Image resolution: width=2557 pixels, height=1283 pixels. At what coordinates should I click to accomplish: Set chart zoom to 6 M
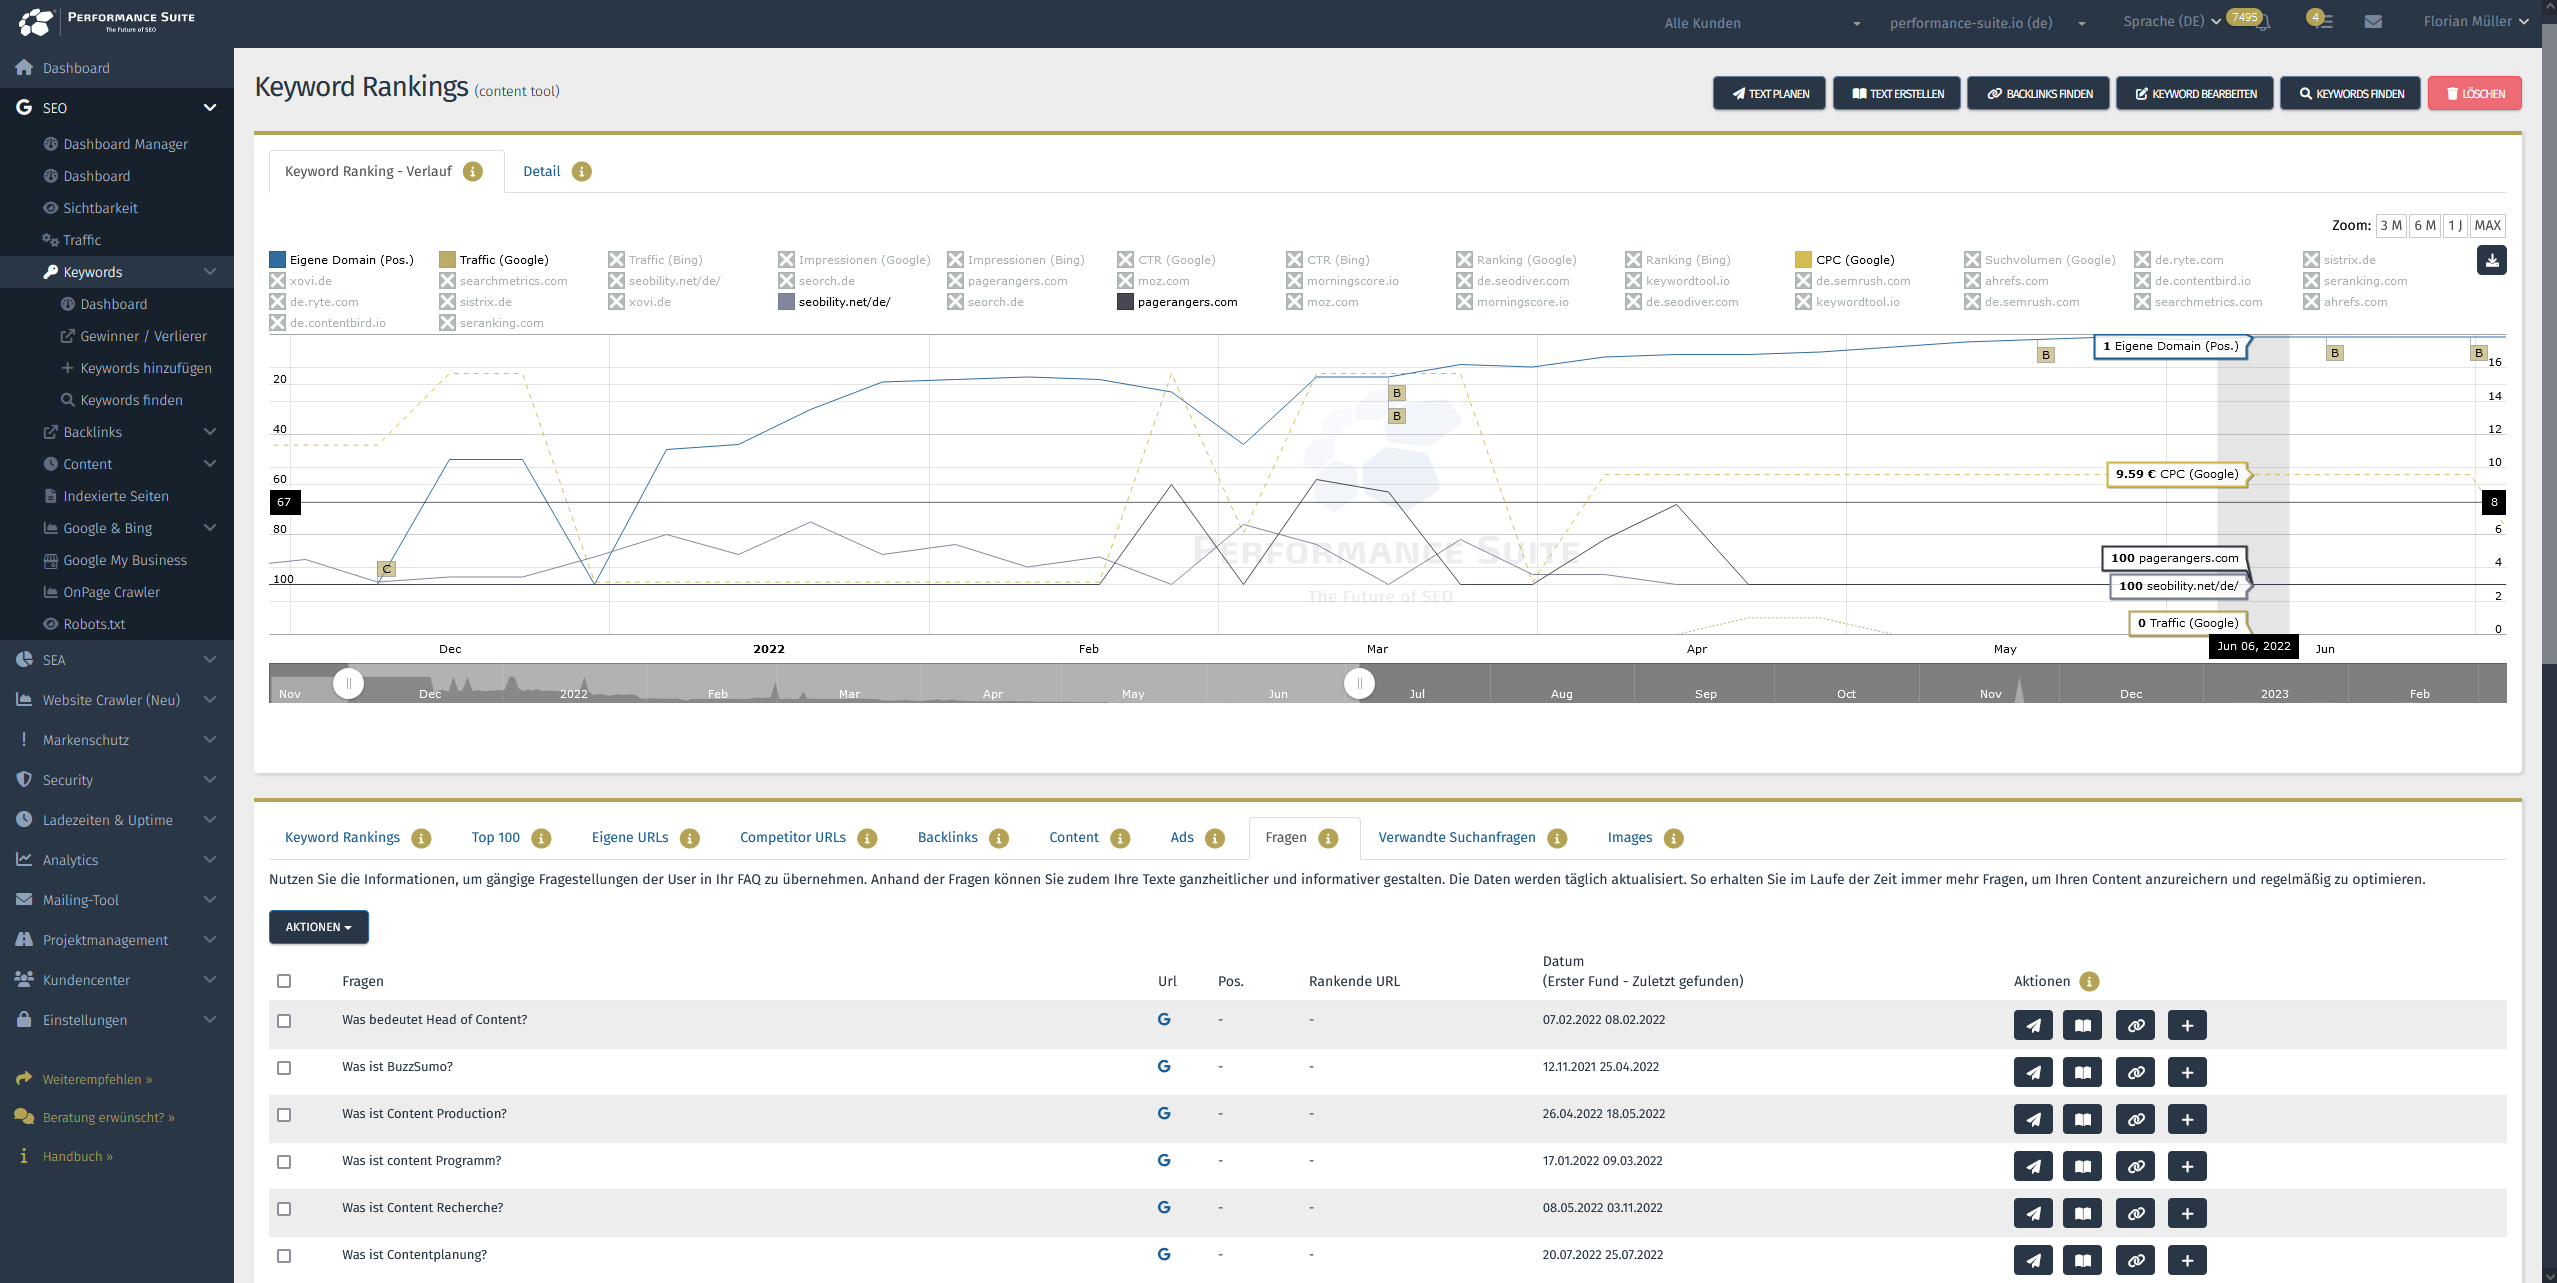(2424, 226)
